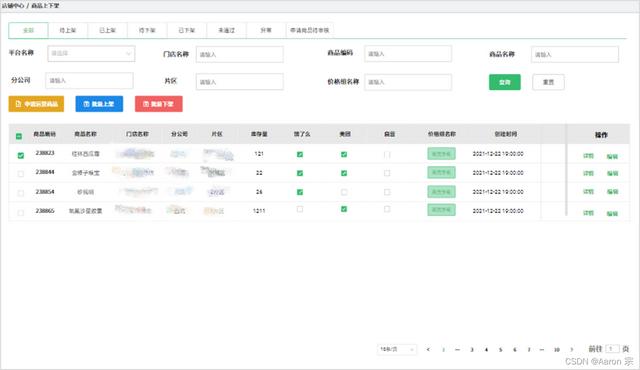The height and width of the screenshot is (370, 640).
Task: Click the 创建时间 column header
Action: pyautogui.click(x=506, y=134)
